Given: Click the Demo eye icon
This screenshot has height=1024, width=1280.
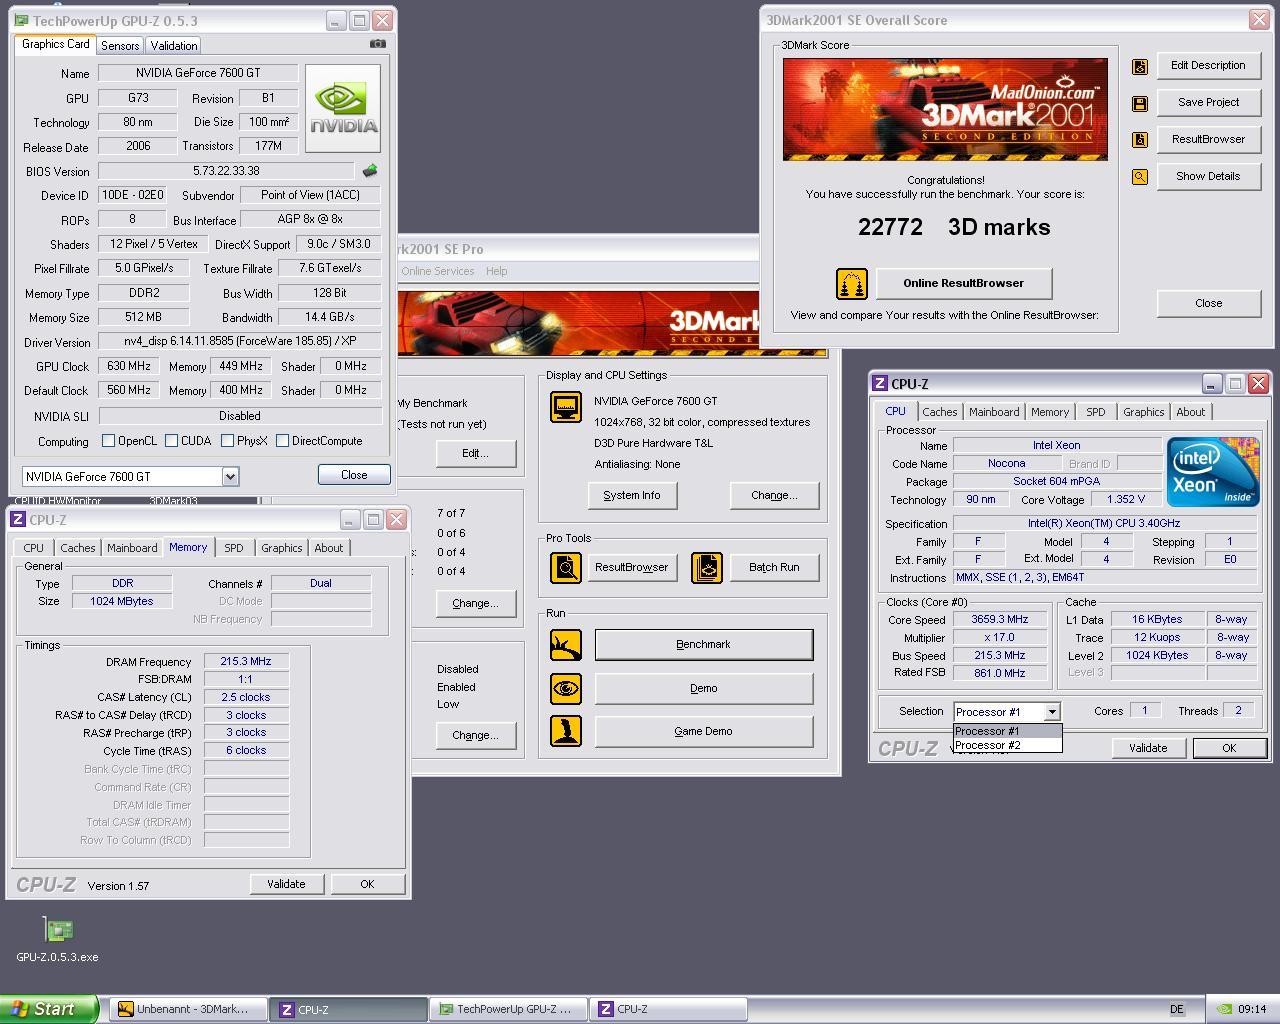Looking at the screenshot, I should [x=566, y=688].
